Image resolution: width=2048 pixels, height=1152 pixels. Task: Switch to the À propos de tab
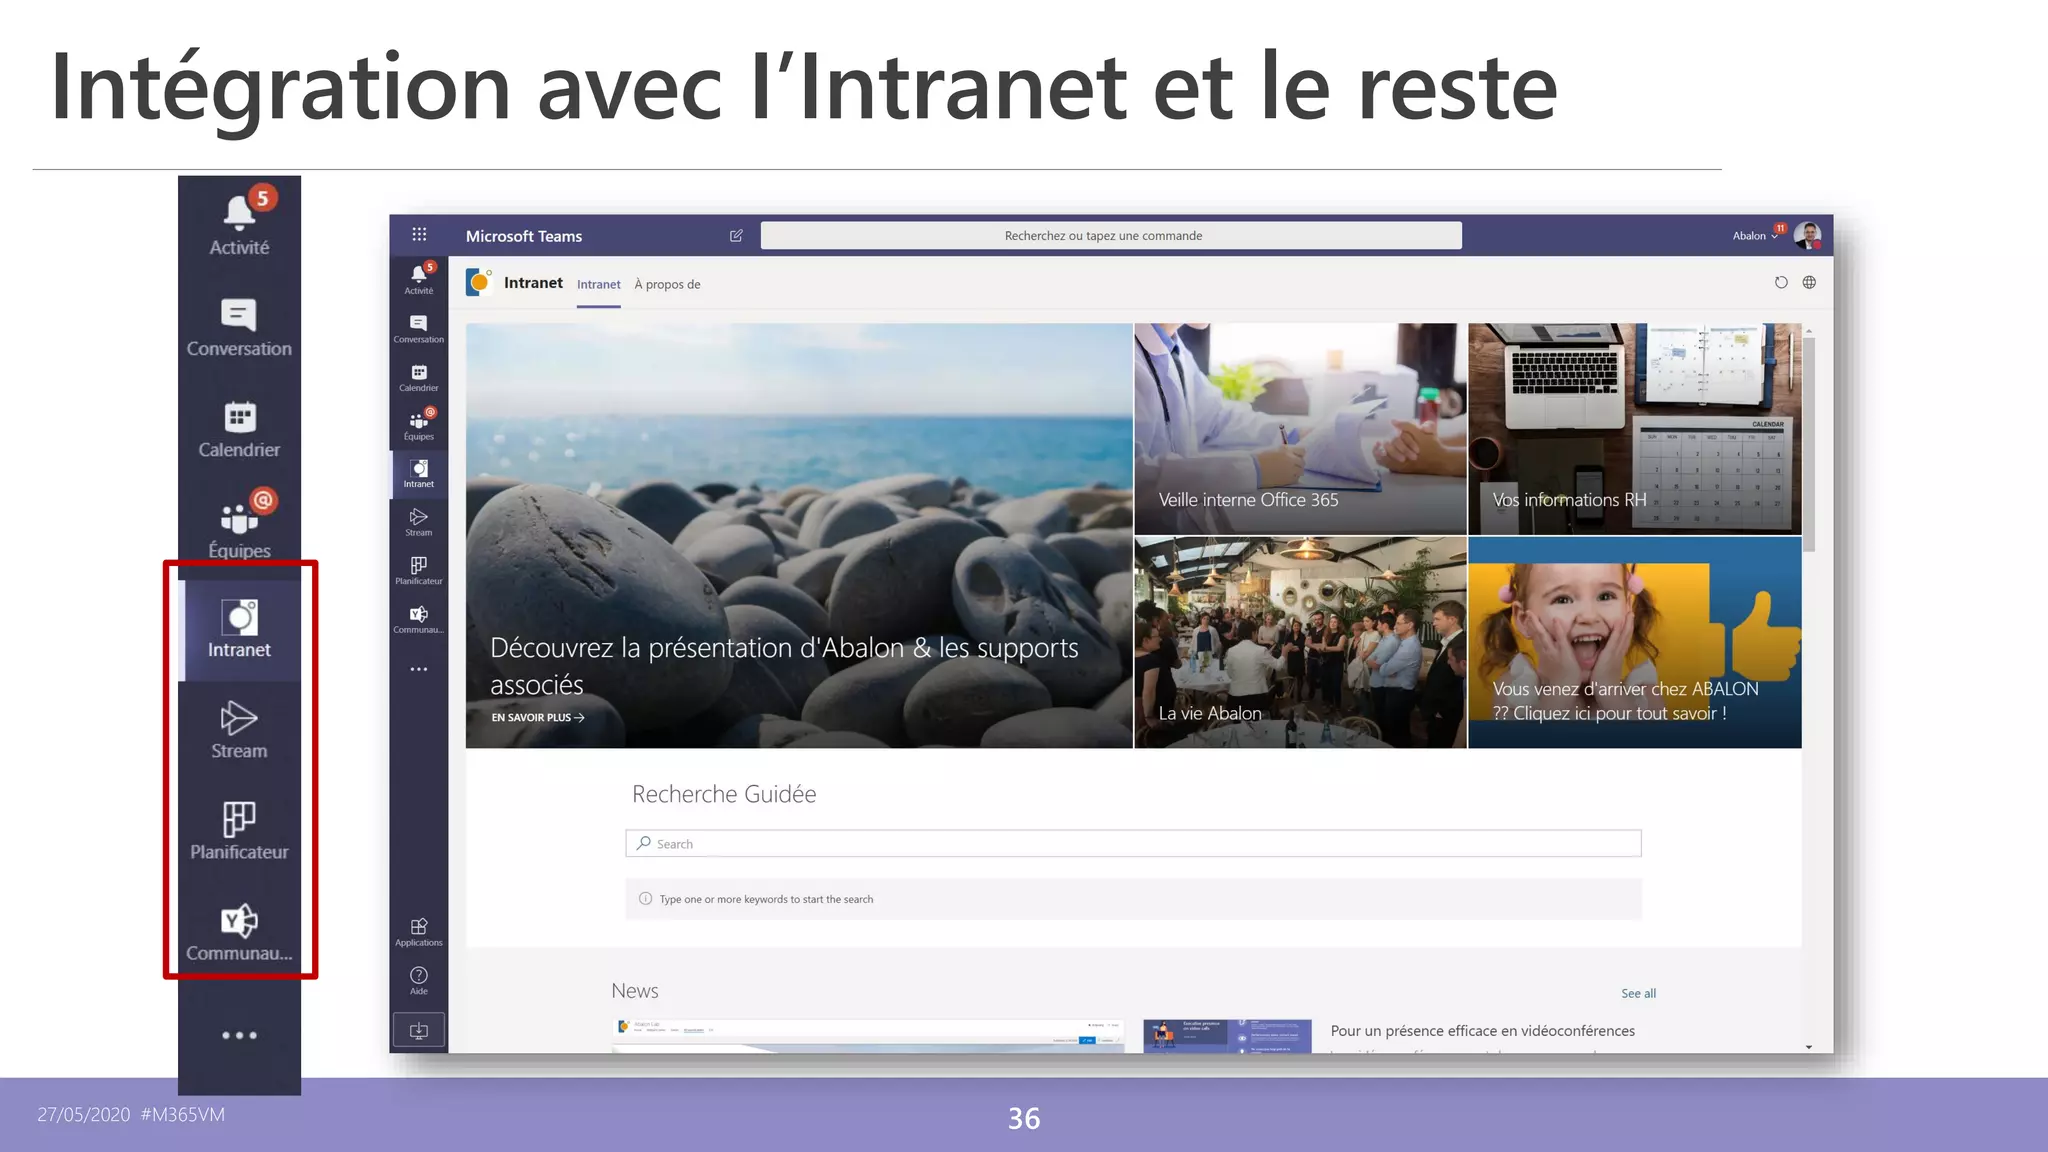coord(667,285)
